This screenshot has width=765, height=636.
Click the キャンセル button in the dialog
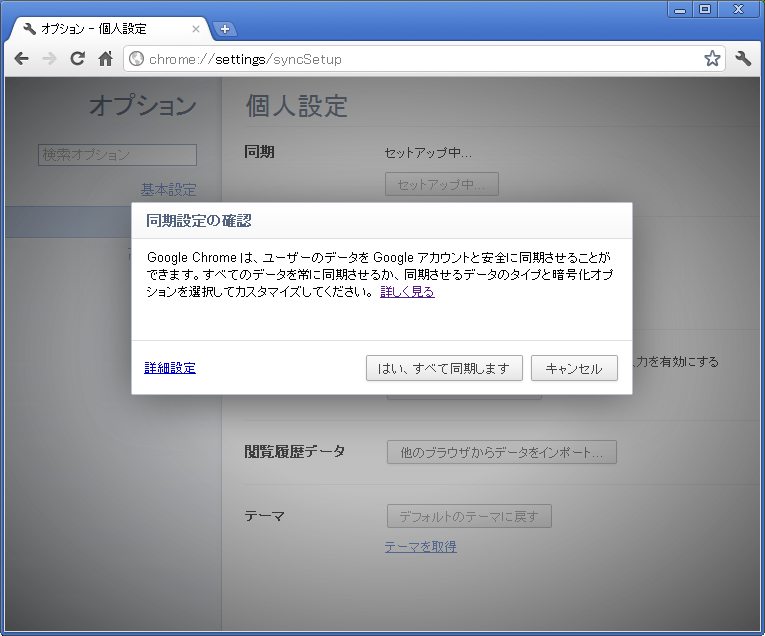tap(574, 368)
